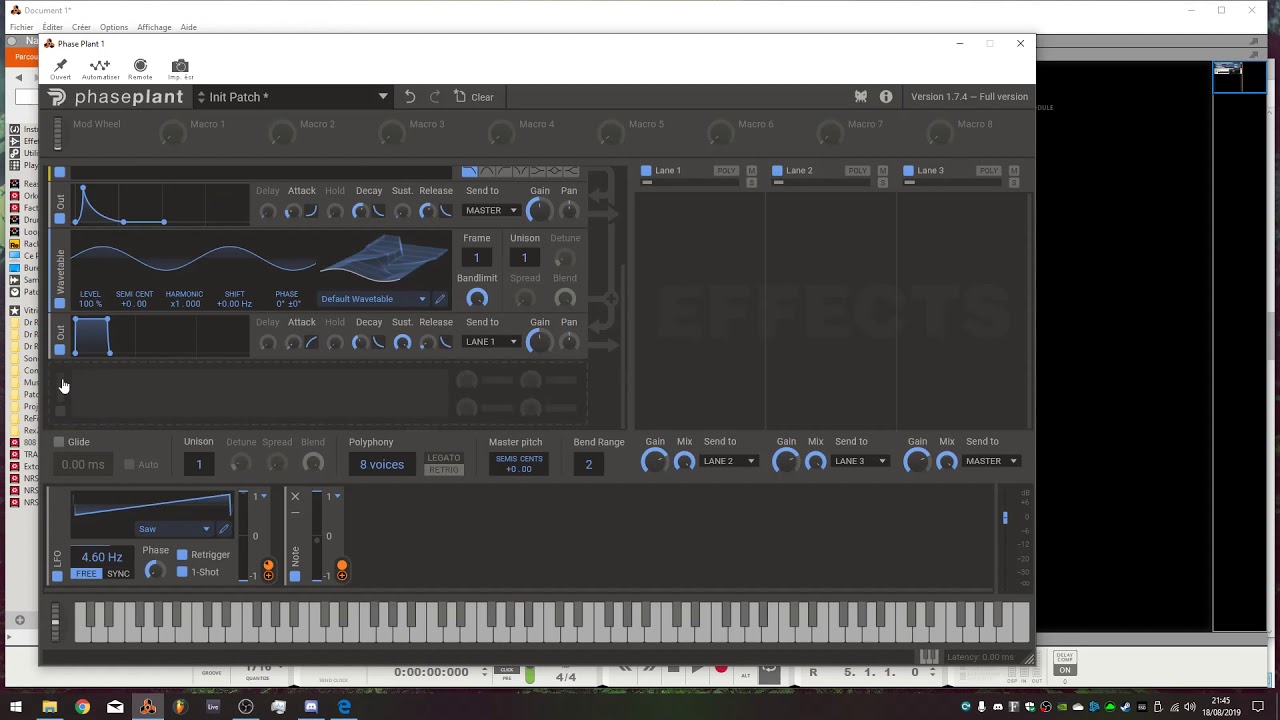Open the LANE 2 send-to dropdown
Viewport: 1280px width, 720px height.
click(729, 461)
